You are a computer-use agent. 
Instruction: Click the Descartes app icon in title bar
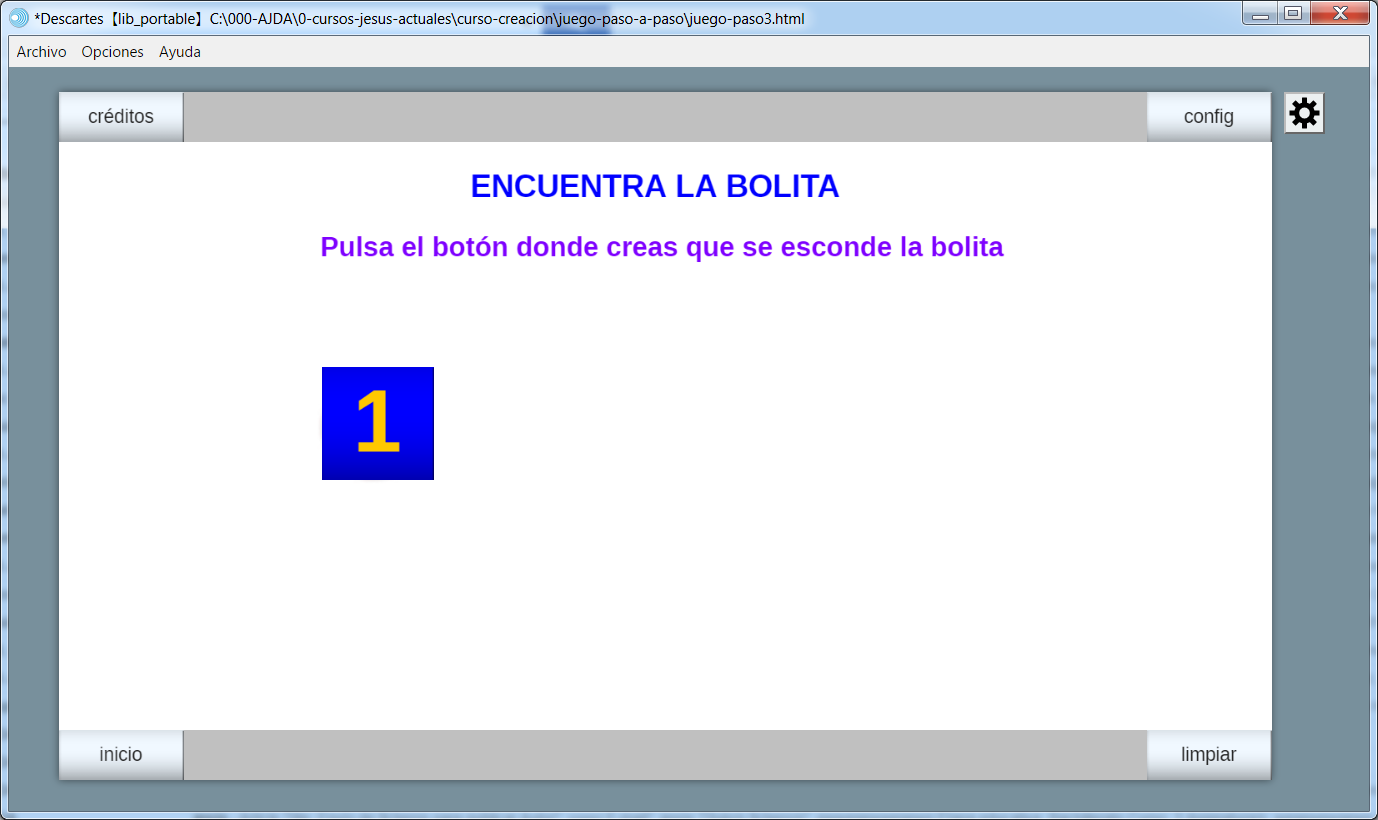(x=19, y=18)
